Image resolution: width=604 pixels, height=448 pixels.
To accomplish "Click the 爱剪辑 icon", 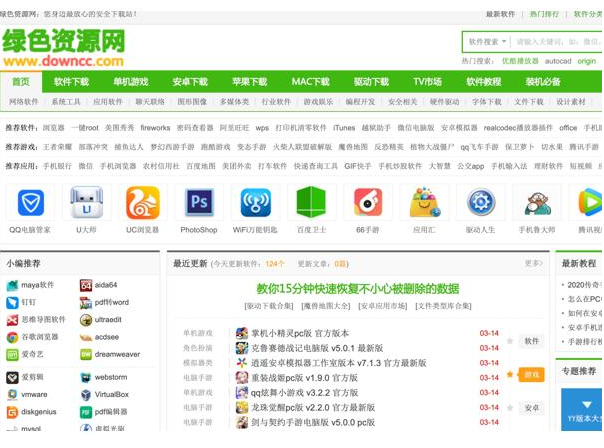I will point(12,378).
